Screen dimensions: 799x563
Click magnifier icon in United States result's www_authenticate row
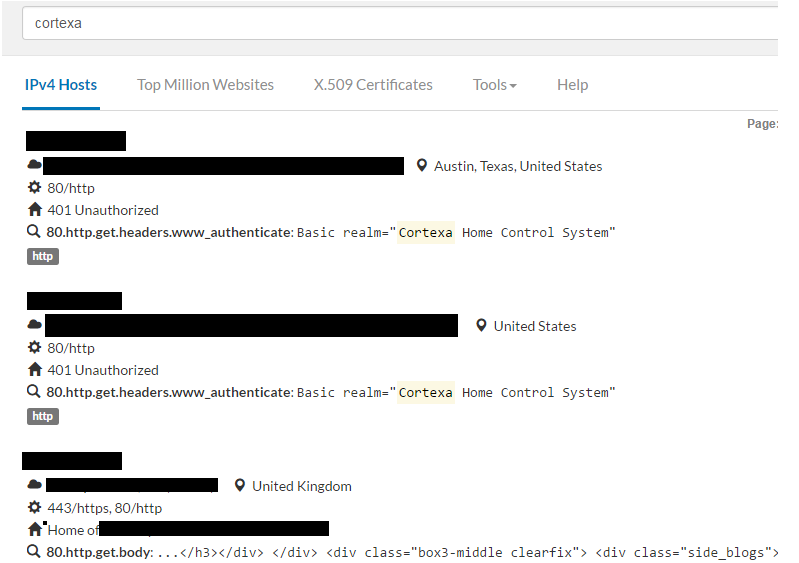[33, 392]
